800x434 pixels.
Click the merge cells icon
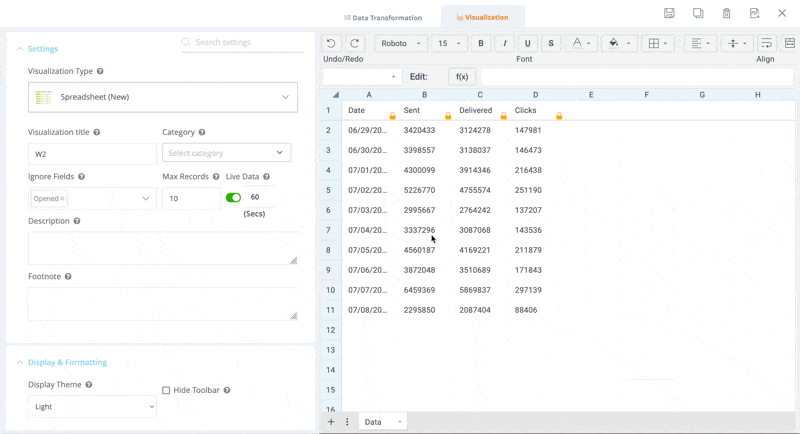(790, 43)
